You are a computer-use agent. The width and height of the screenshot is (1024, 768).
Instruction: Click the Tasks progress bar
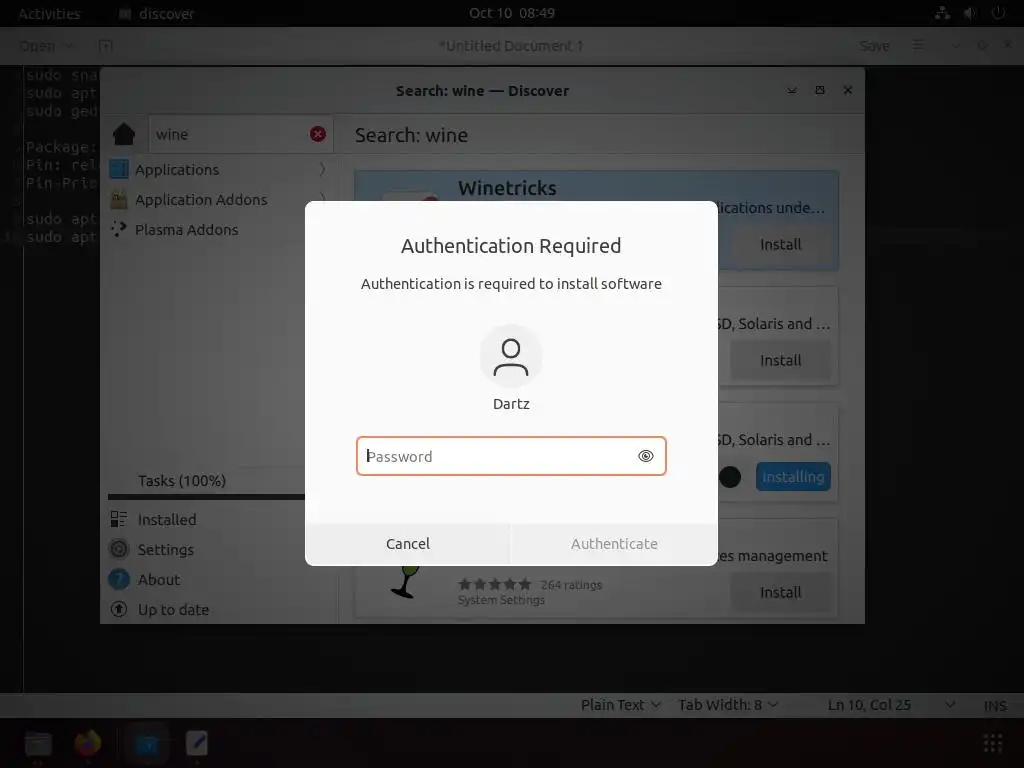point(206,497)
